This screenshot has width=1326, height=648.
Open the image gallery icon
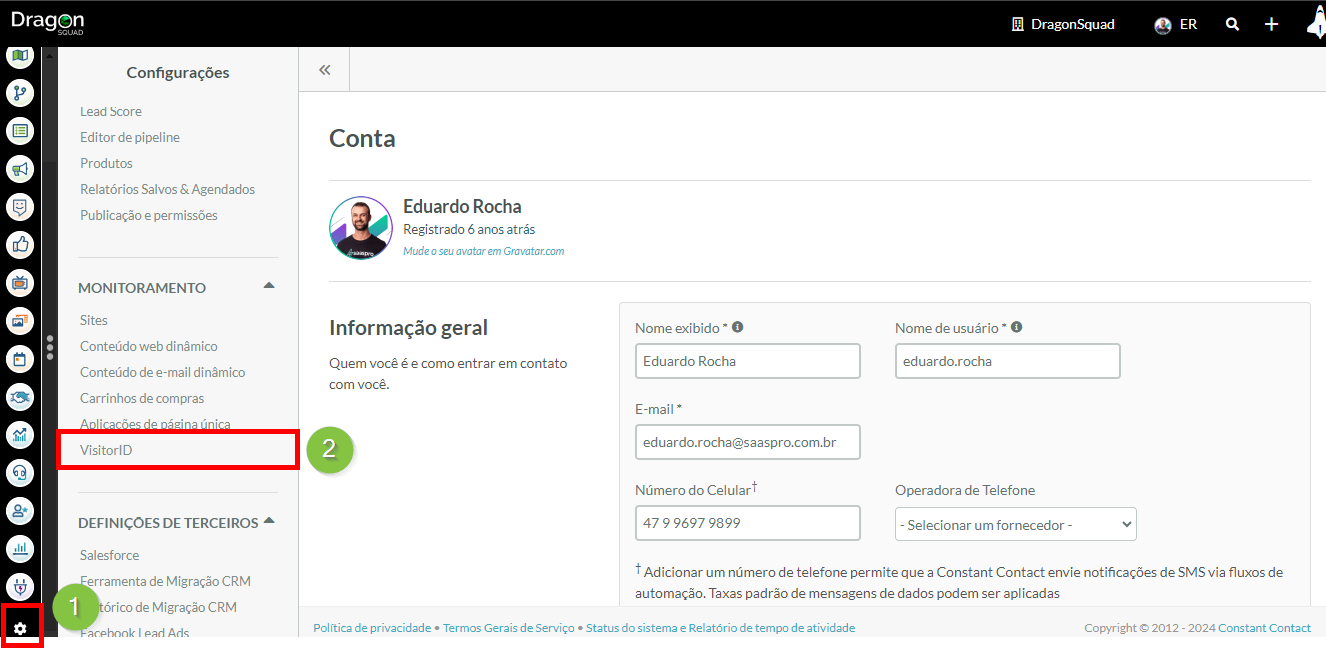point(20,321)
